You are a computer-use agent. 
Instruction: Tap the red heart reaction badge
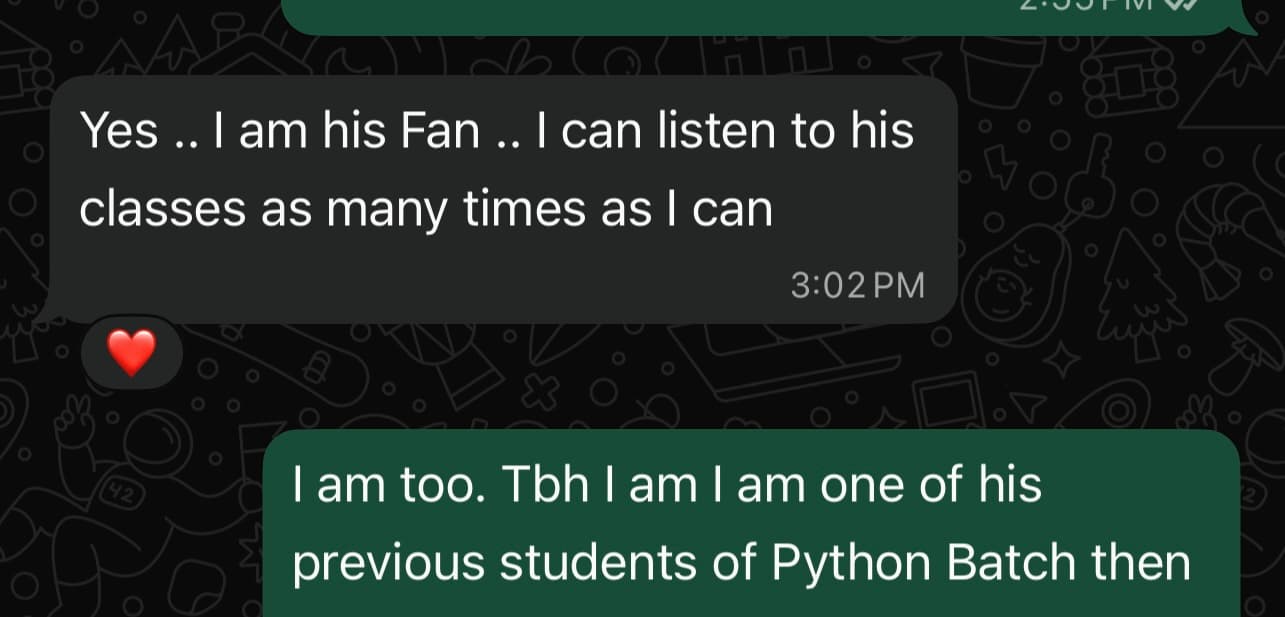pos(132,352)
